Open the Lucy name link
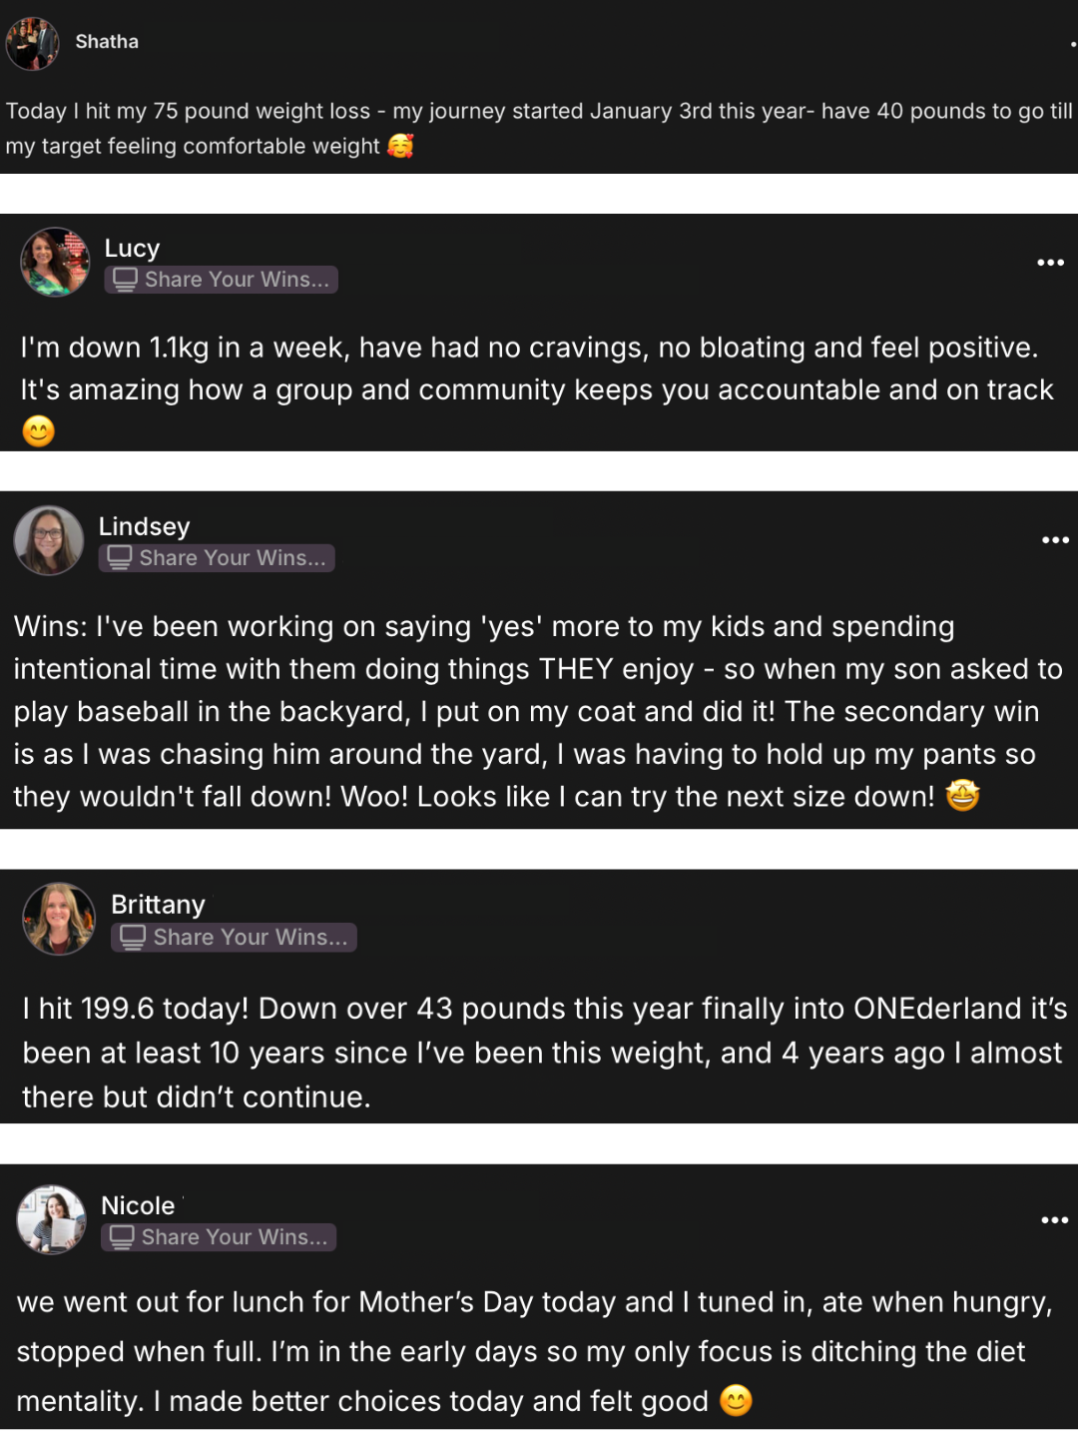Screen dimensions: 1078x1440 point(132,248)
